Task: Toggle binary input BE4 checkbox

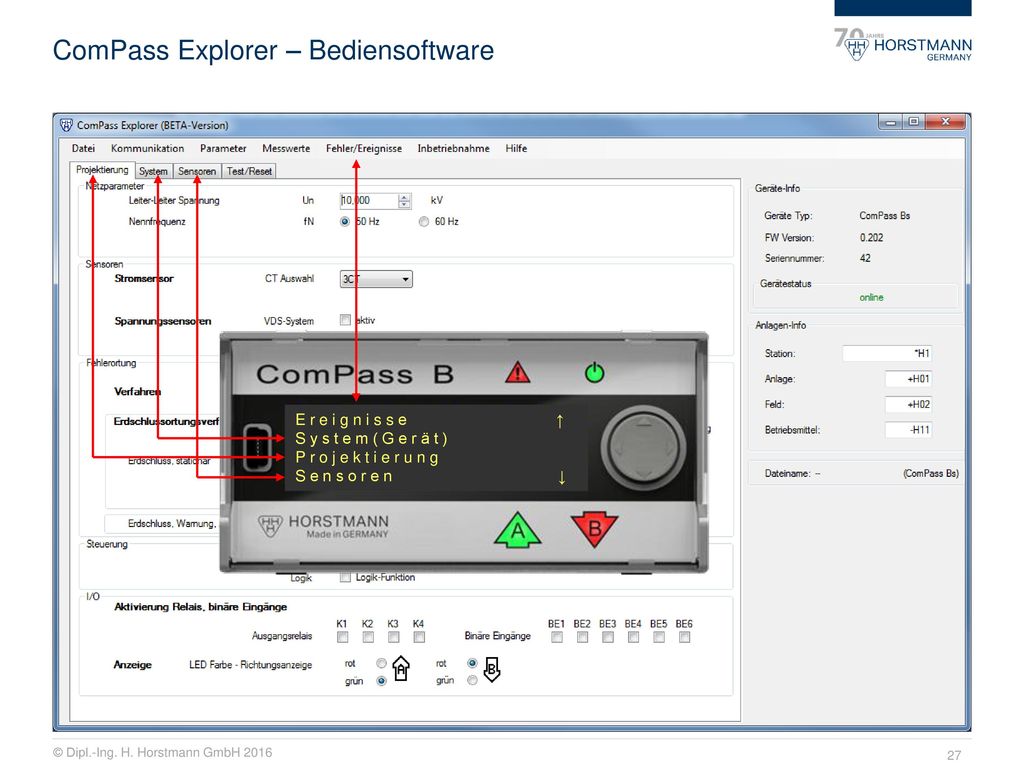Action: [x=633, y=637]
